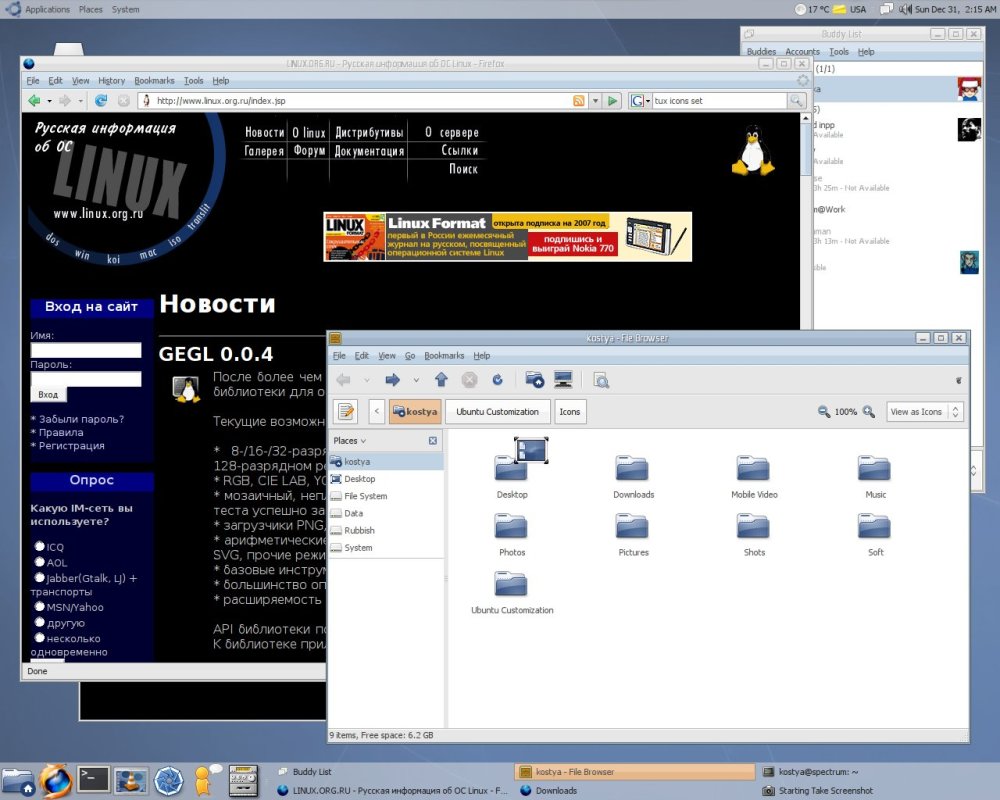The image size is (1000, 800).
Task: Click the Linux Format banner ad
Action: click(508, 236)
